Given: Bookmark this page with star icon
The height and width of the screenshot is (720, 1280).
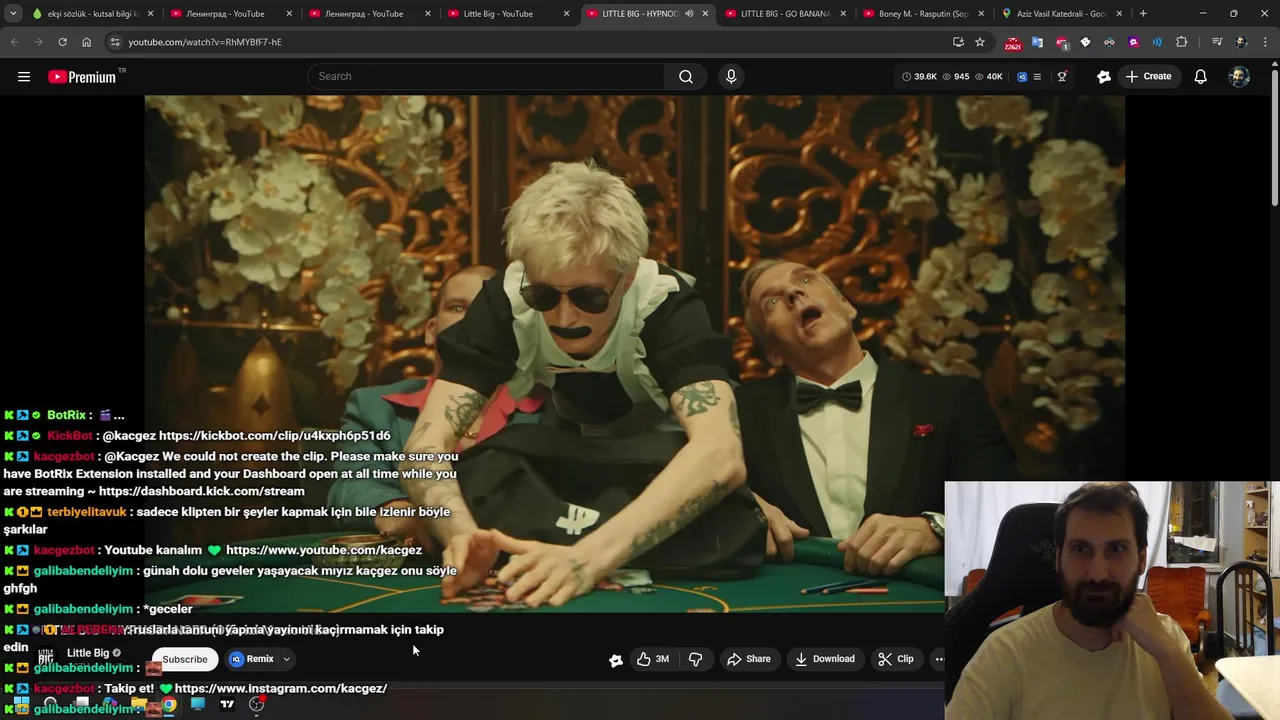Looking at the screenshot, I should click(980, 42).
